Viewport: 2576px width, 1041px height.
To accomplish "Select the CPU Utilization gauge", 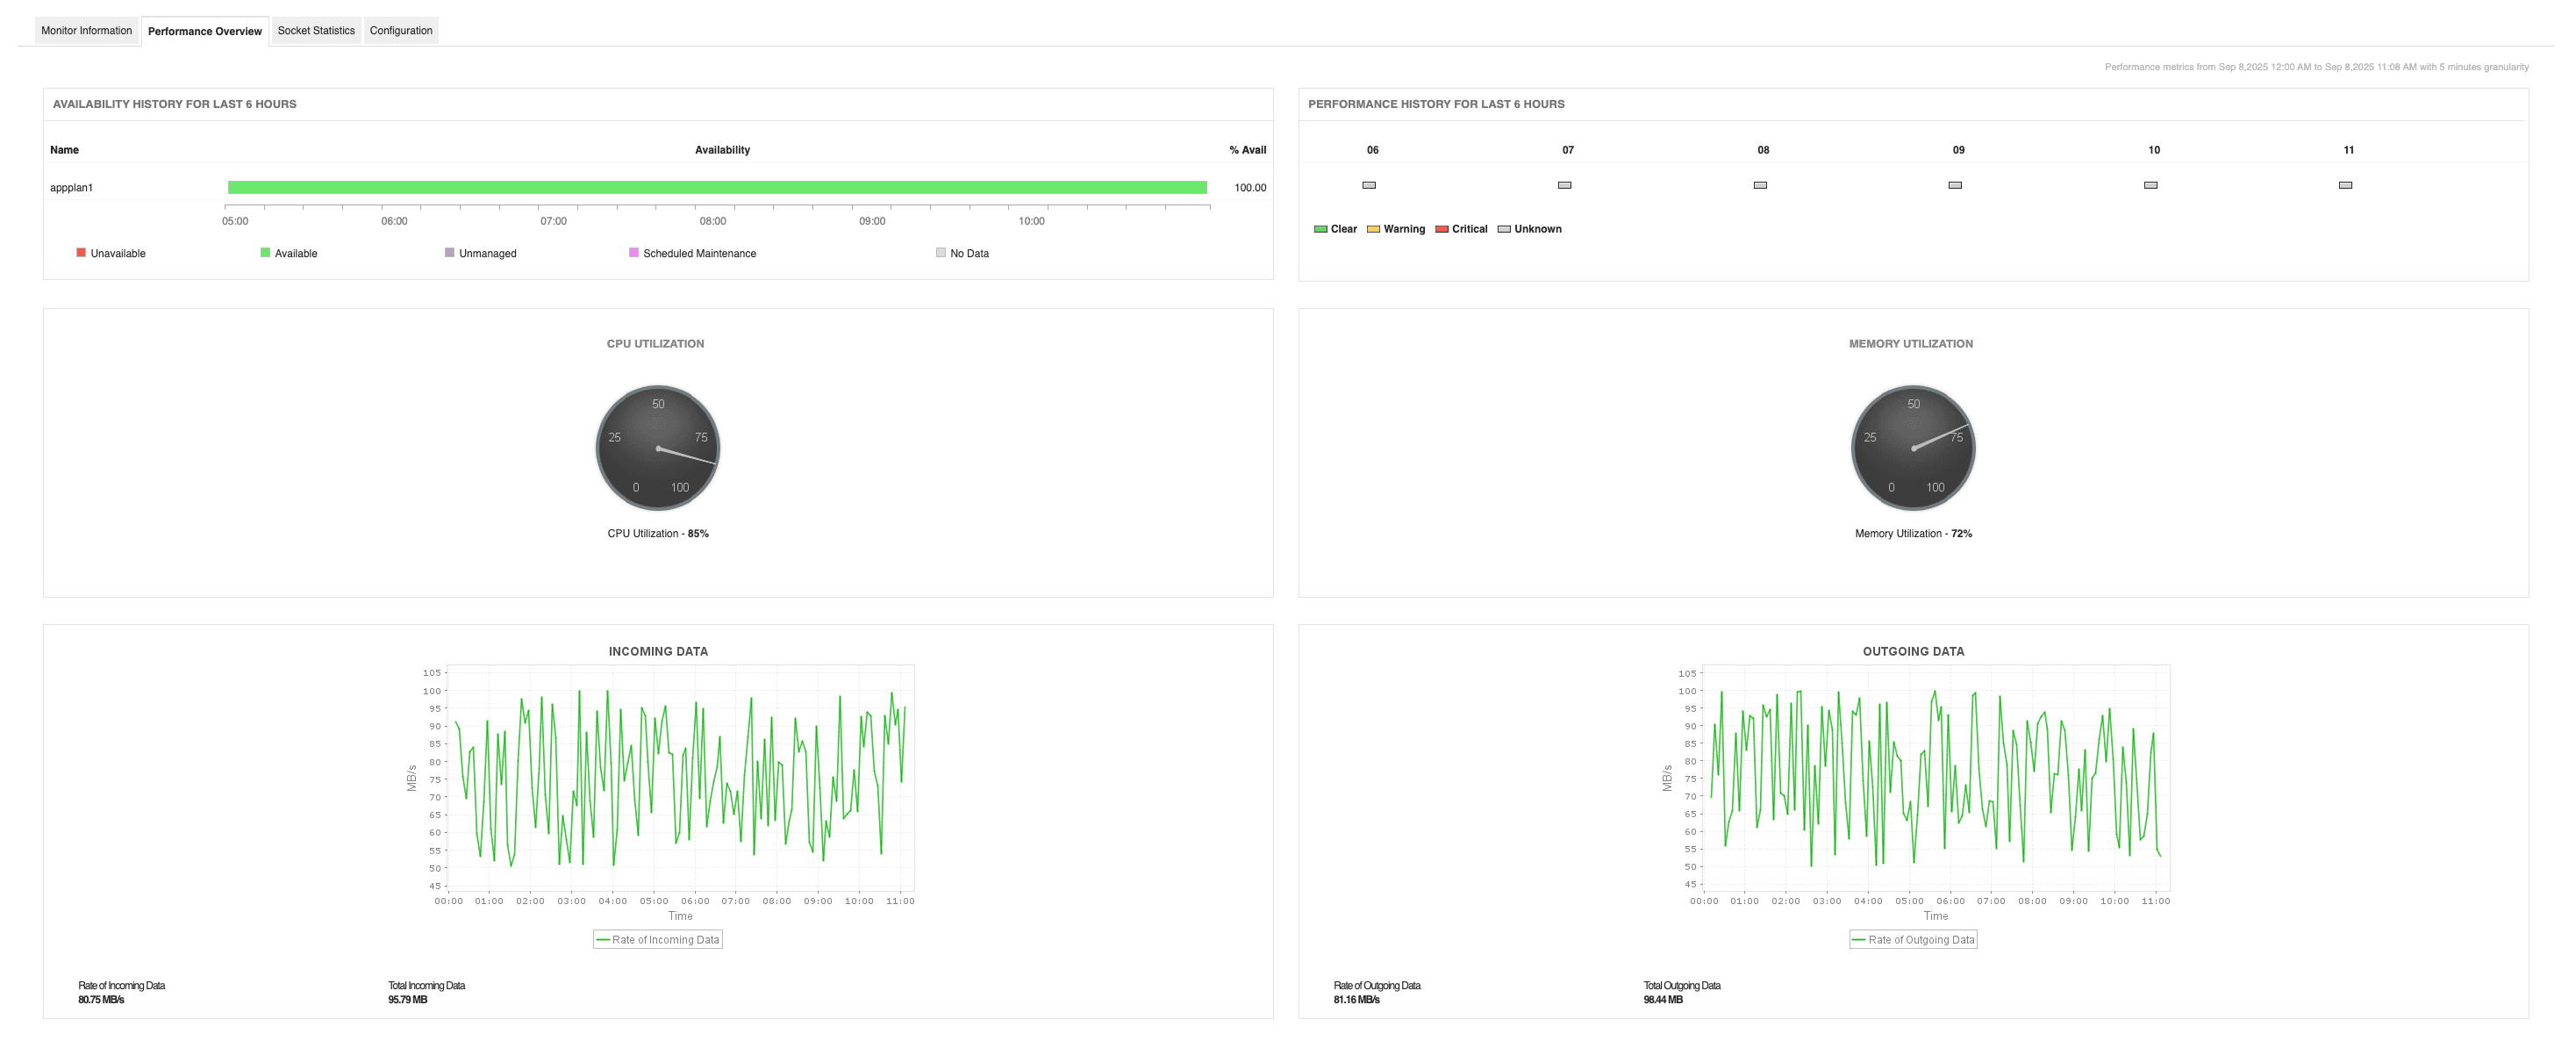I will (x=657, y=447).
